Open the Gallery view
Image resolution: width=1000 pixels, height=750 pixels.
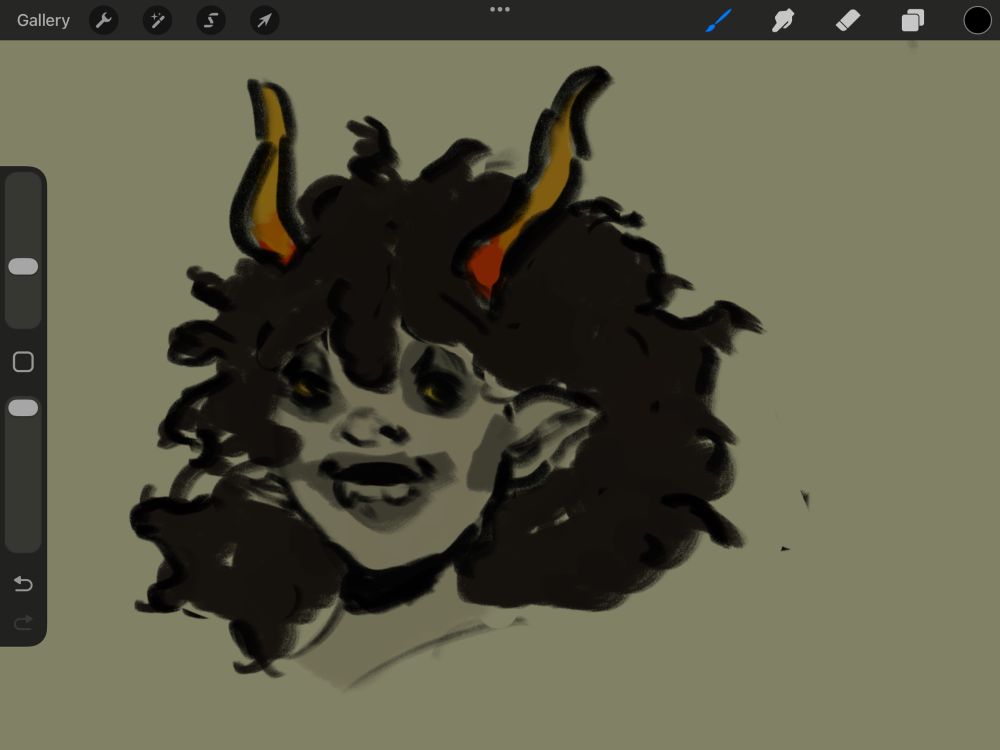(43, 20)
